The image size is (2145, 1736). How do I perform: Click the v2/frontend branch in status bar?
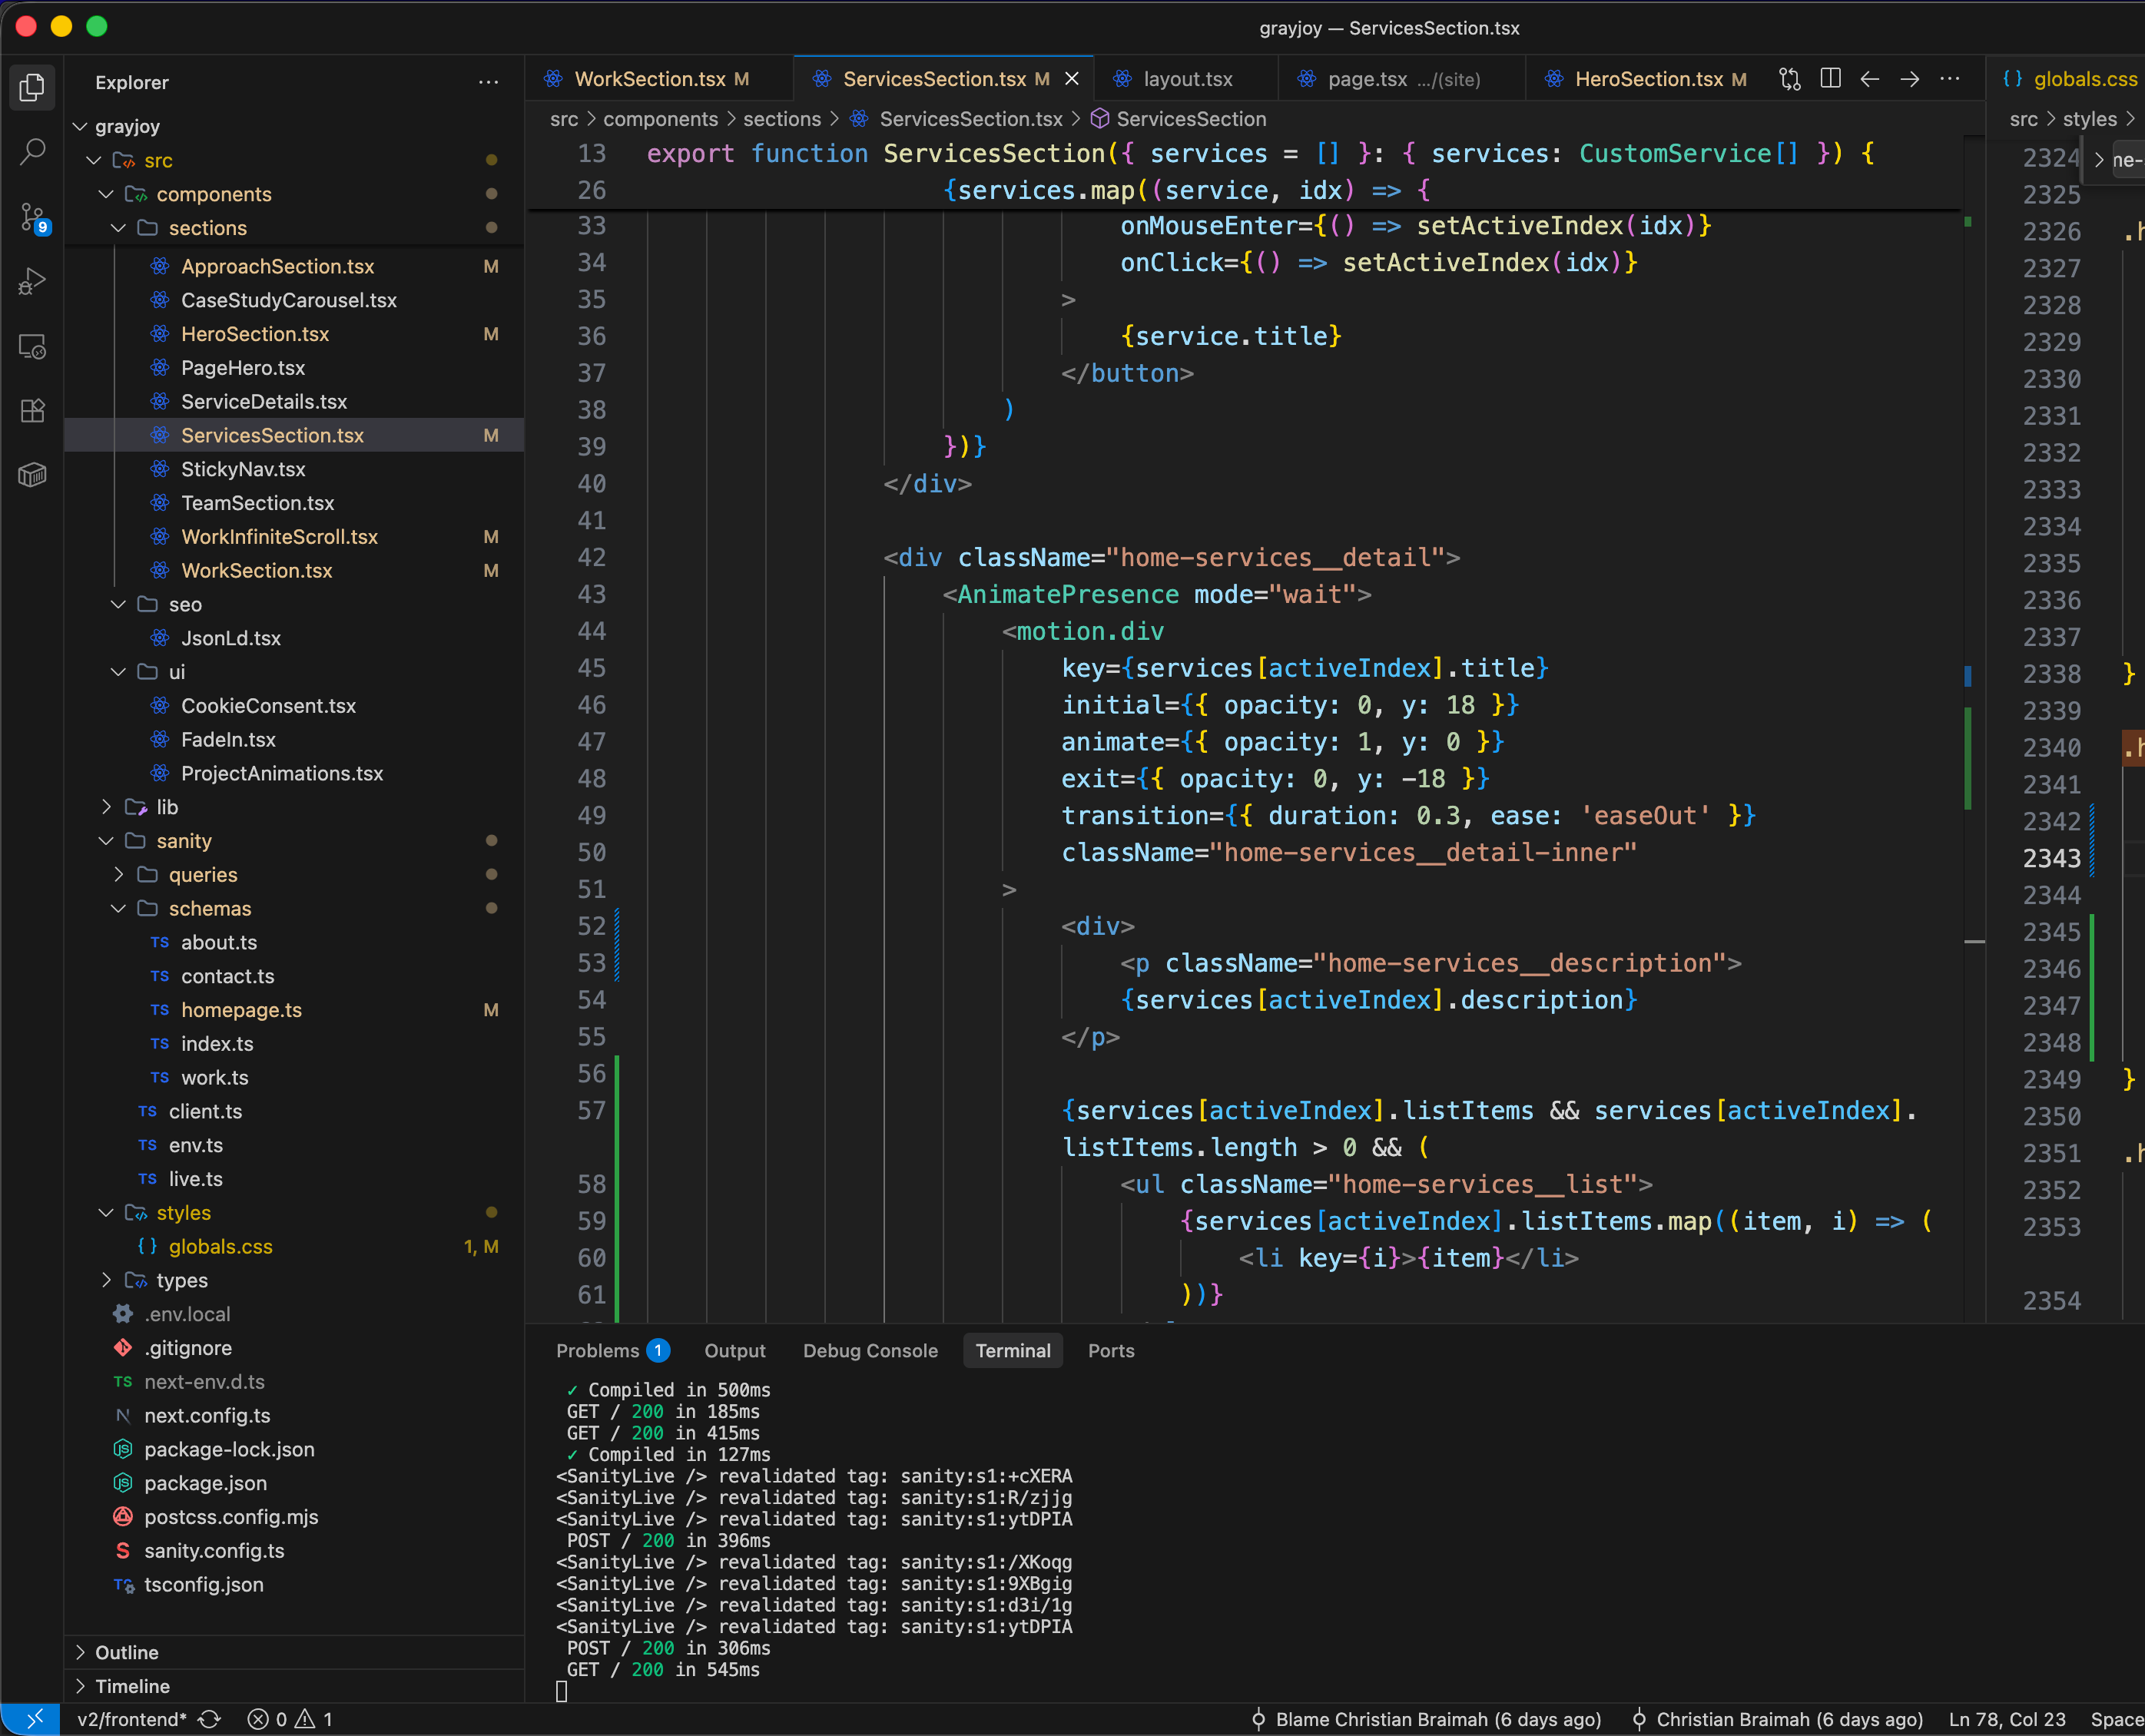point(131,1719)
